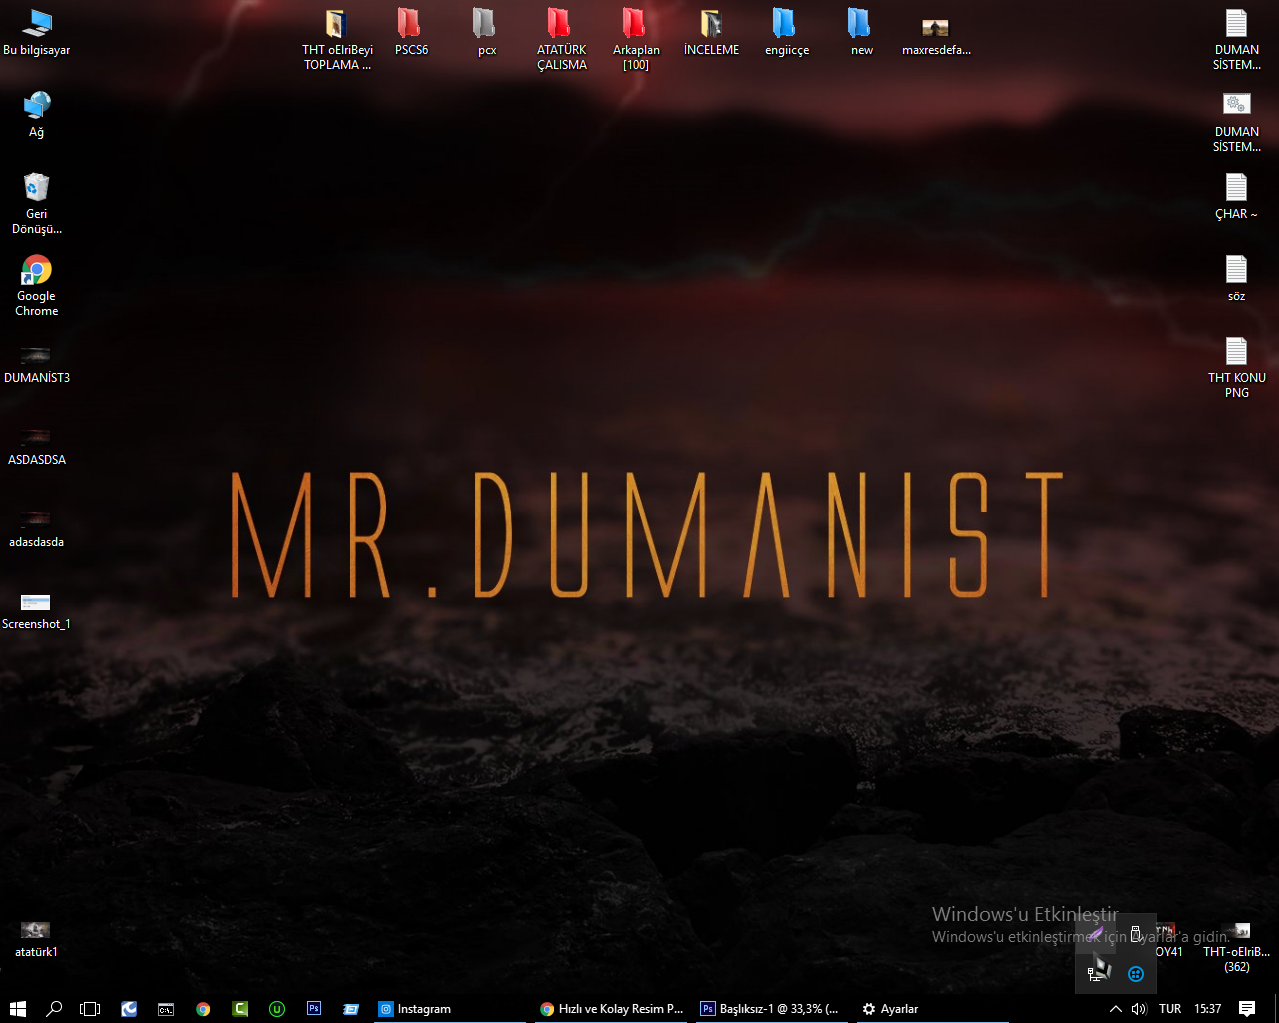Screen dimensions: 1279x1023
Task: Open the Ağ network desktop icon
Action: tap(37, 114)
